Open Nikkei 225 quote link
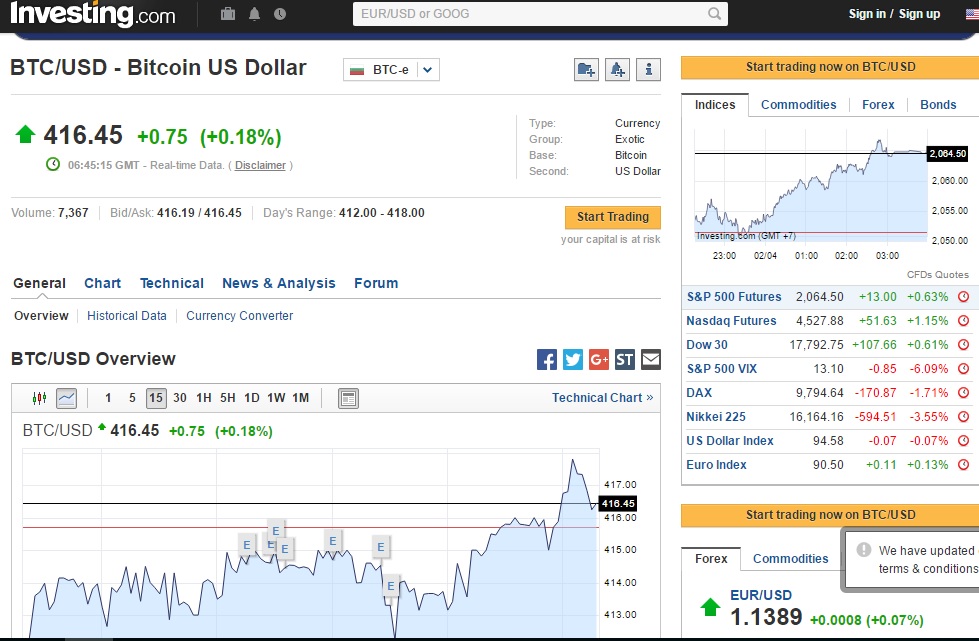 [716, 416]
